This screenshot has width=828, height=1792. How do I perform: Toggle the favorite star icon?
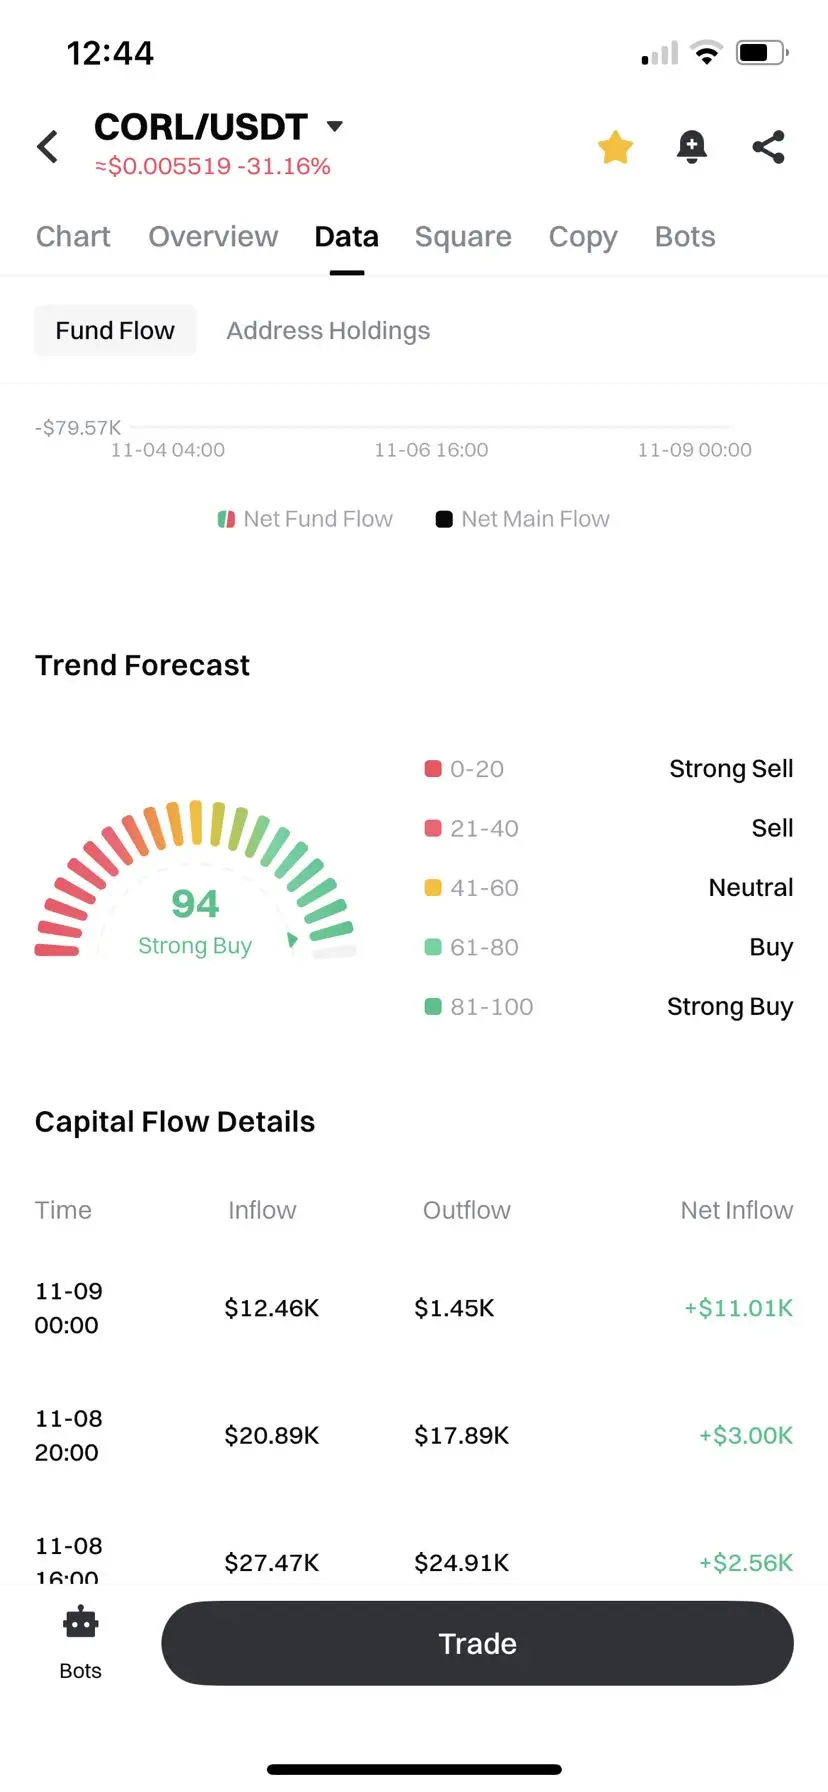click(615, 147)
